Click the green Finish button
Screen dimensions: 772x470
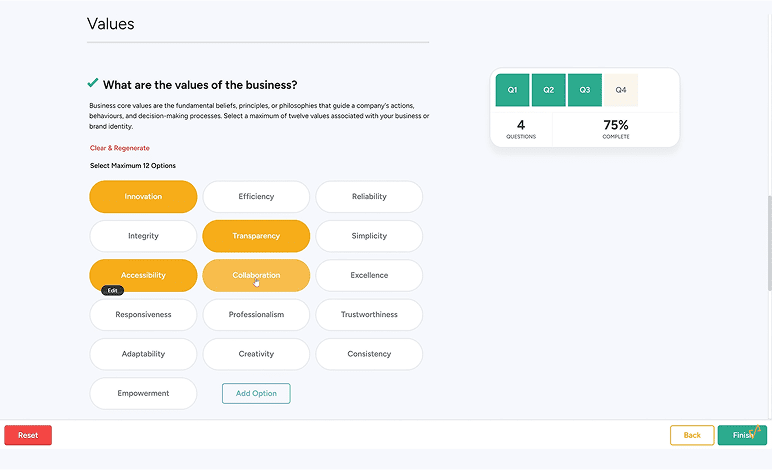point(742,435)
